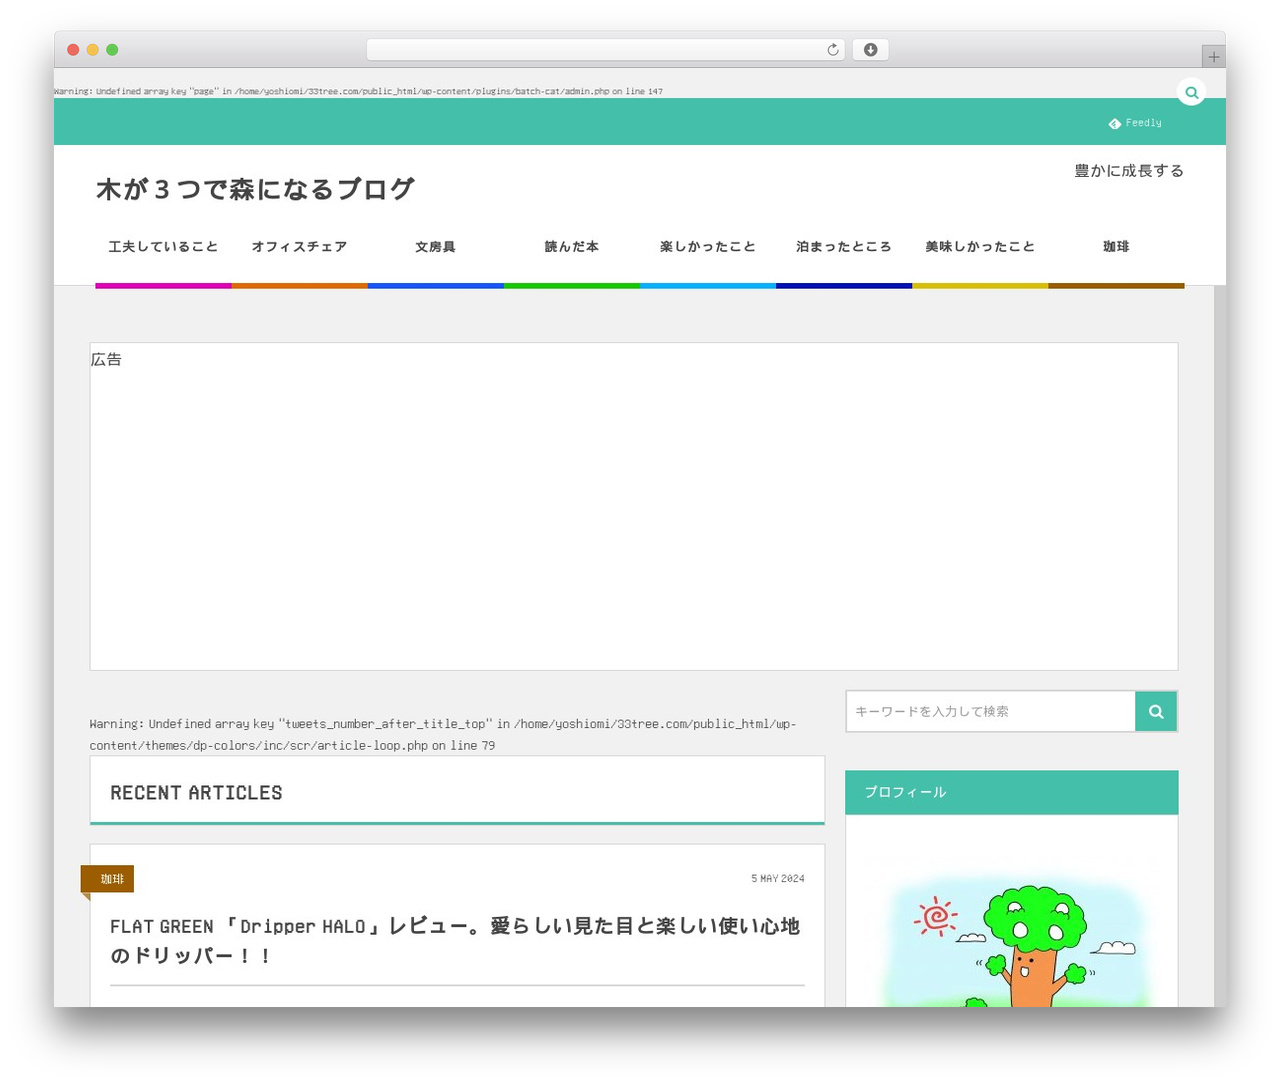This screenshot has width=1280, height=1084.
Task: Open a new browser tab with plus
Action: pos(1213,57)
